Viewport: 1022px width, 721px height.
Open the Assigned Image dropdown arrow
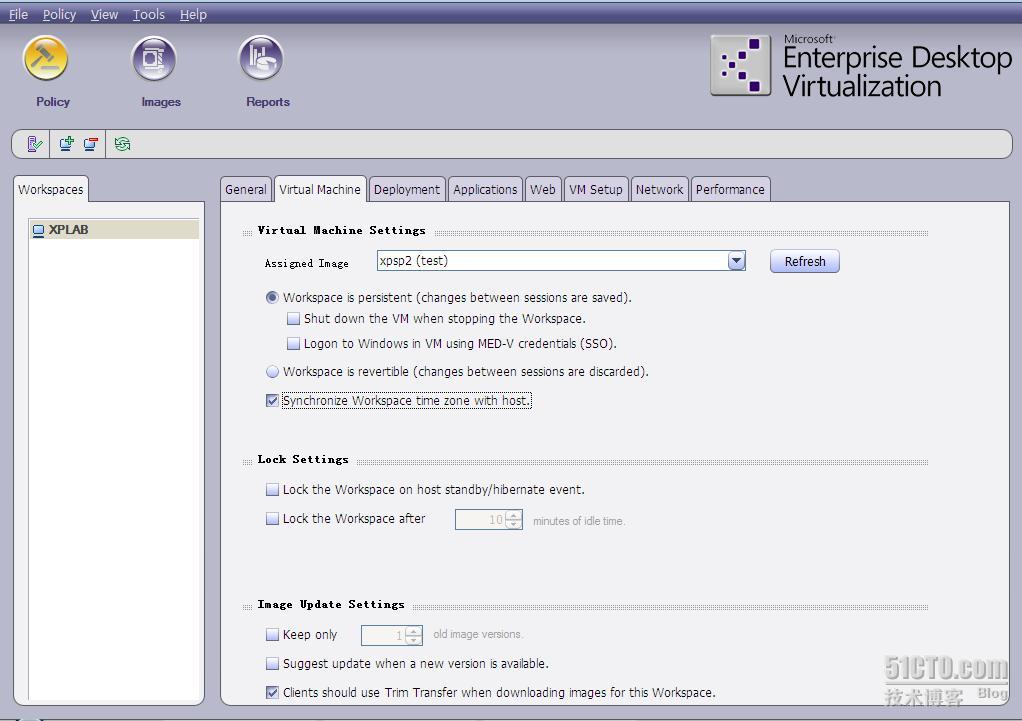click(737, 261)
